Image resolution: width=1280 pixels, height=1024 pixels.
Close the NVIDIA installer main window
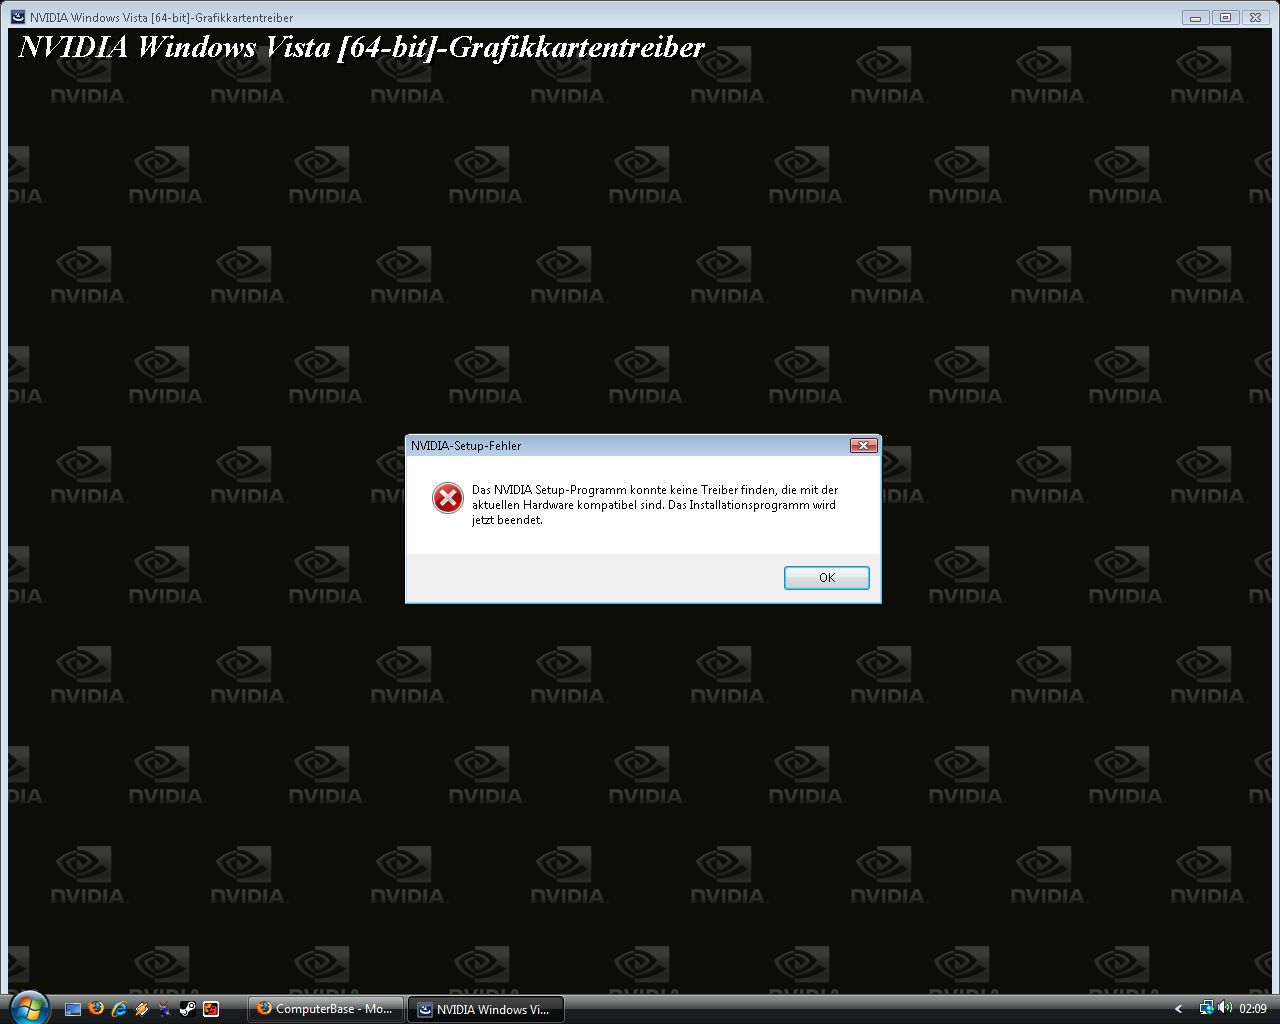pos(1255,17)
